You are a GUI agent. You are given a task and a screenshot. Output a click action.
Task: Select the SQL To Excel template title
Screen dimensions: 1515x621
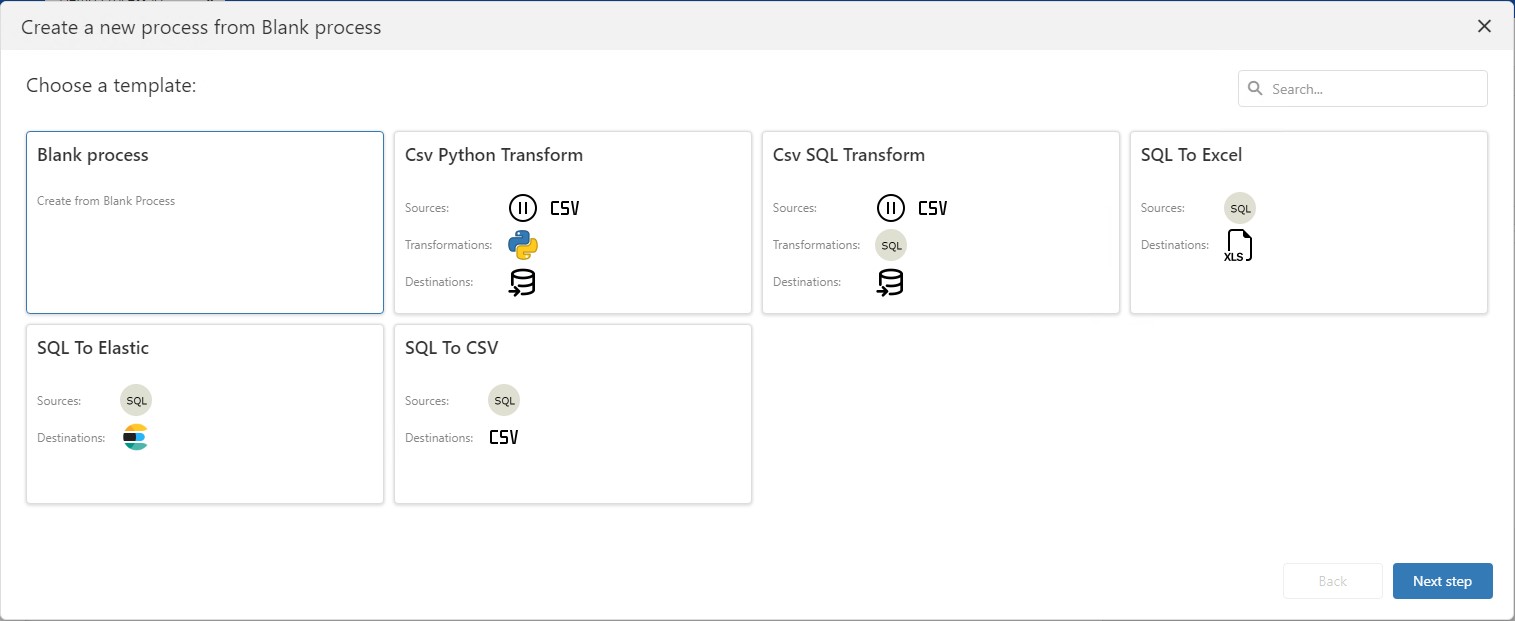(x=1191, y=155)
